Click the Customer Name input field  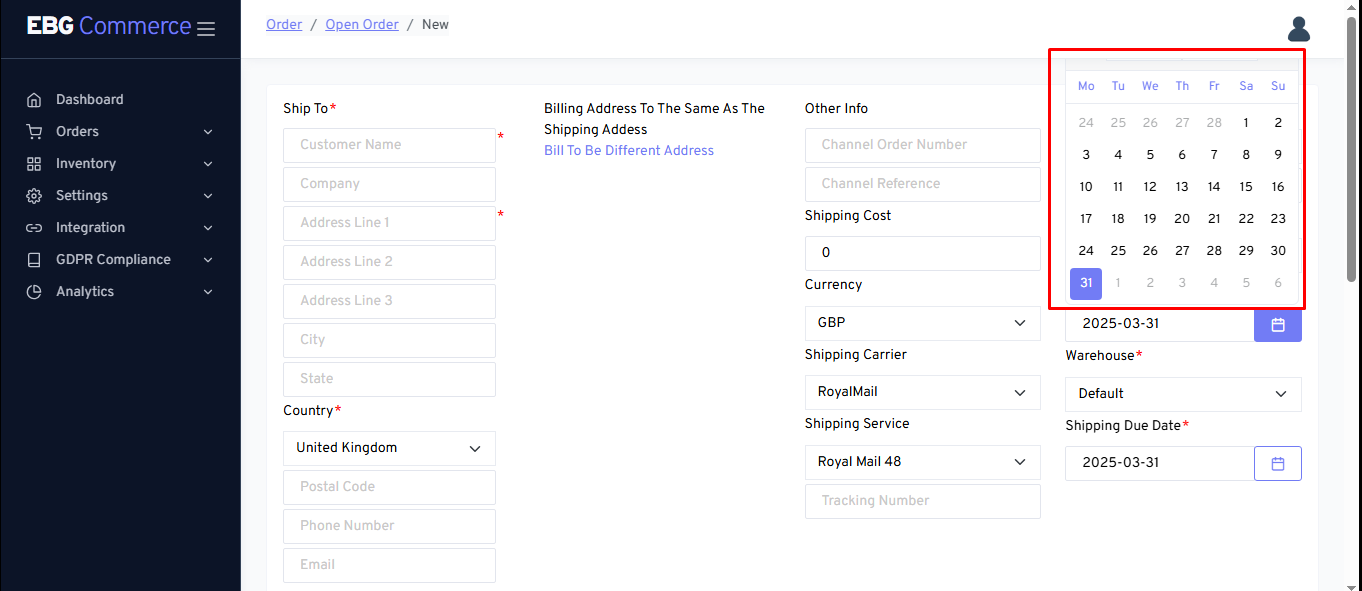pyautogui.click(x=389, y=145)
